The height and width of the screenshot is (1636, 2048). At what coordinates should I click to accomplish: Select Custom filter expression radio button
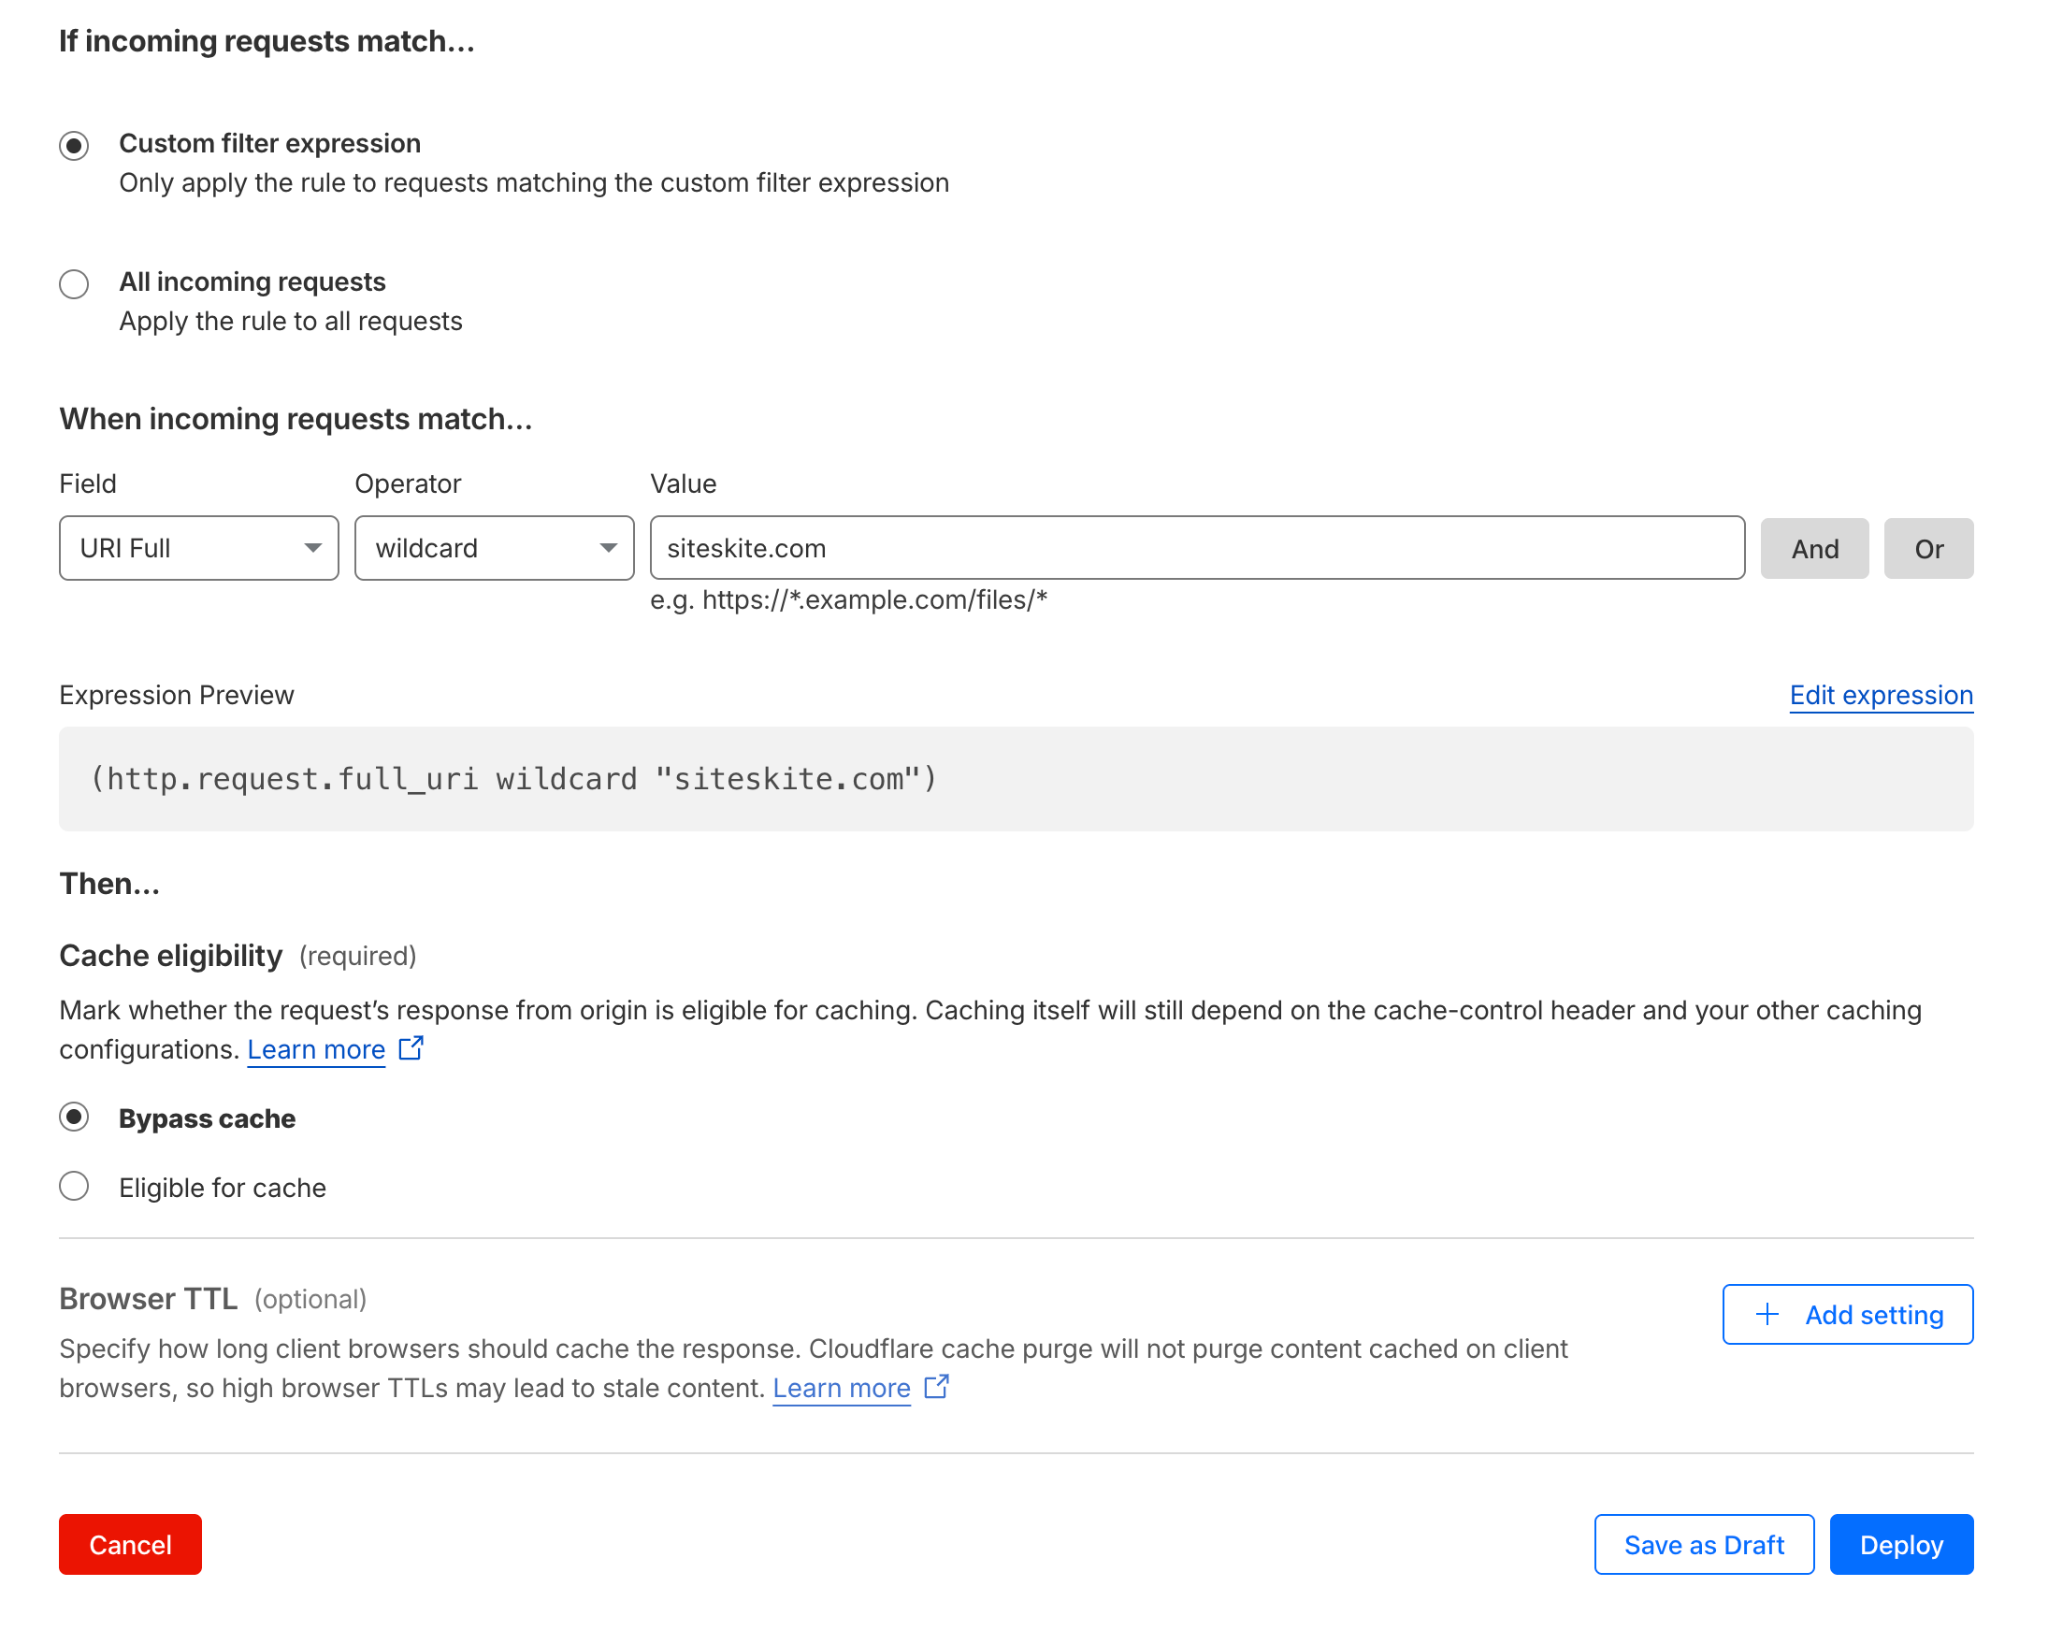tap(74, 146)
